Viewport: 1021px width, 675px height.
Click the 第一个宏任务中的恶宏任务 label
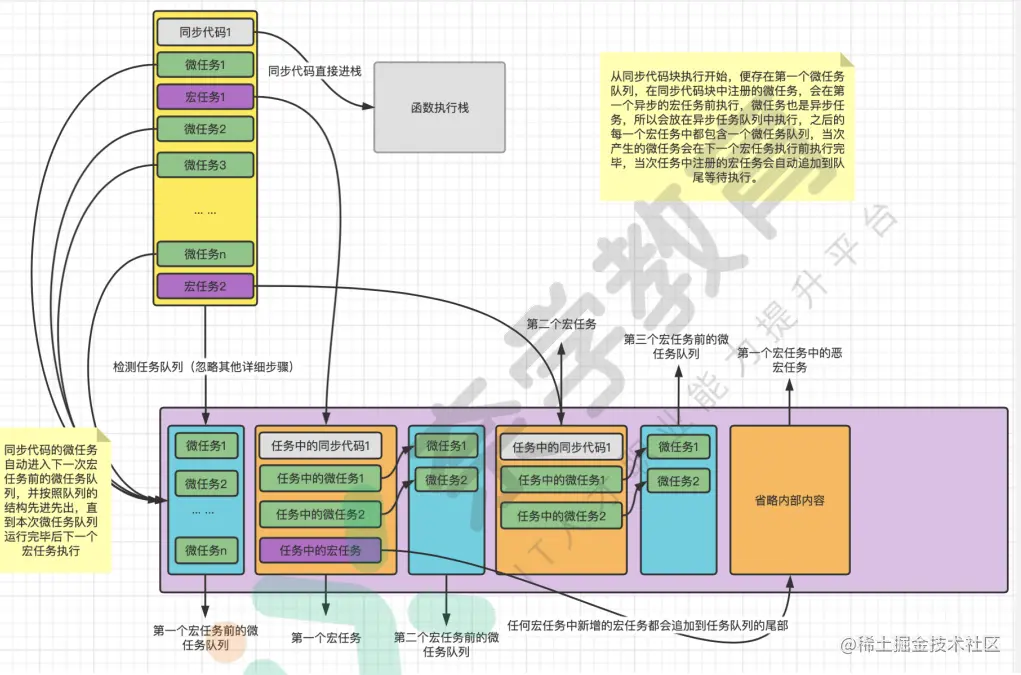click(789, 360)
